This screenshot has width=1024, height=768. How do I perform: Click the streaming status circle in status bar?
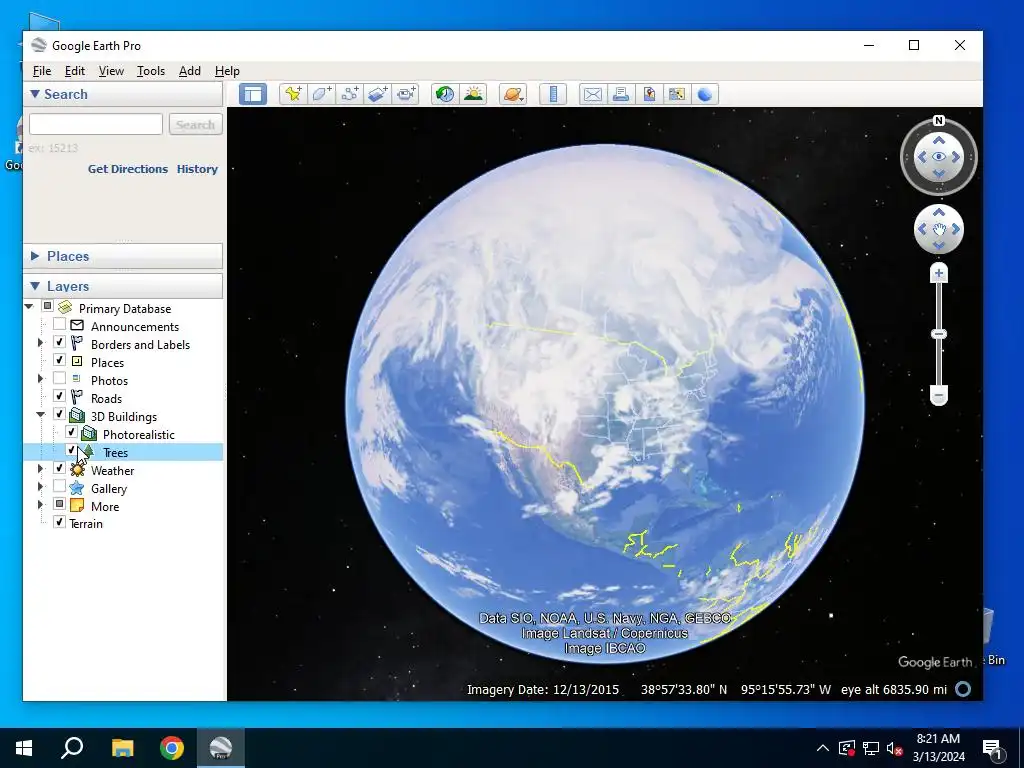(x=963, y=689)
